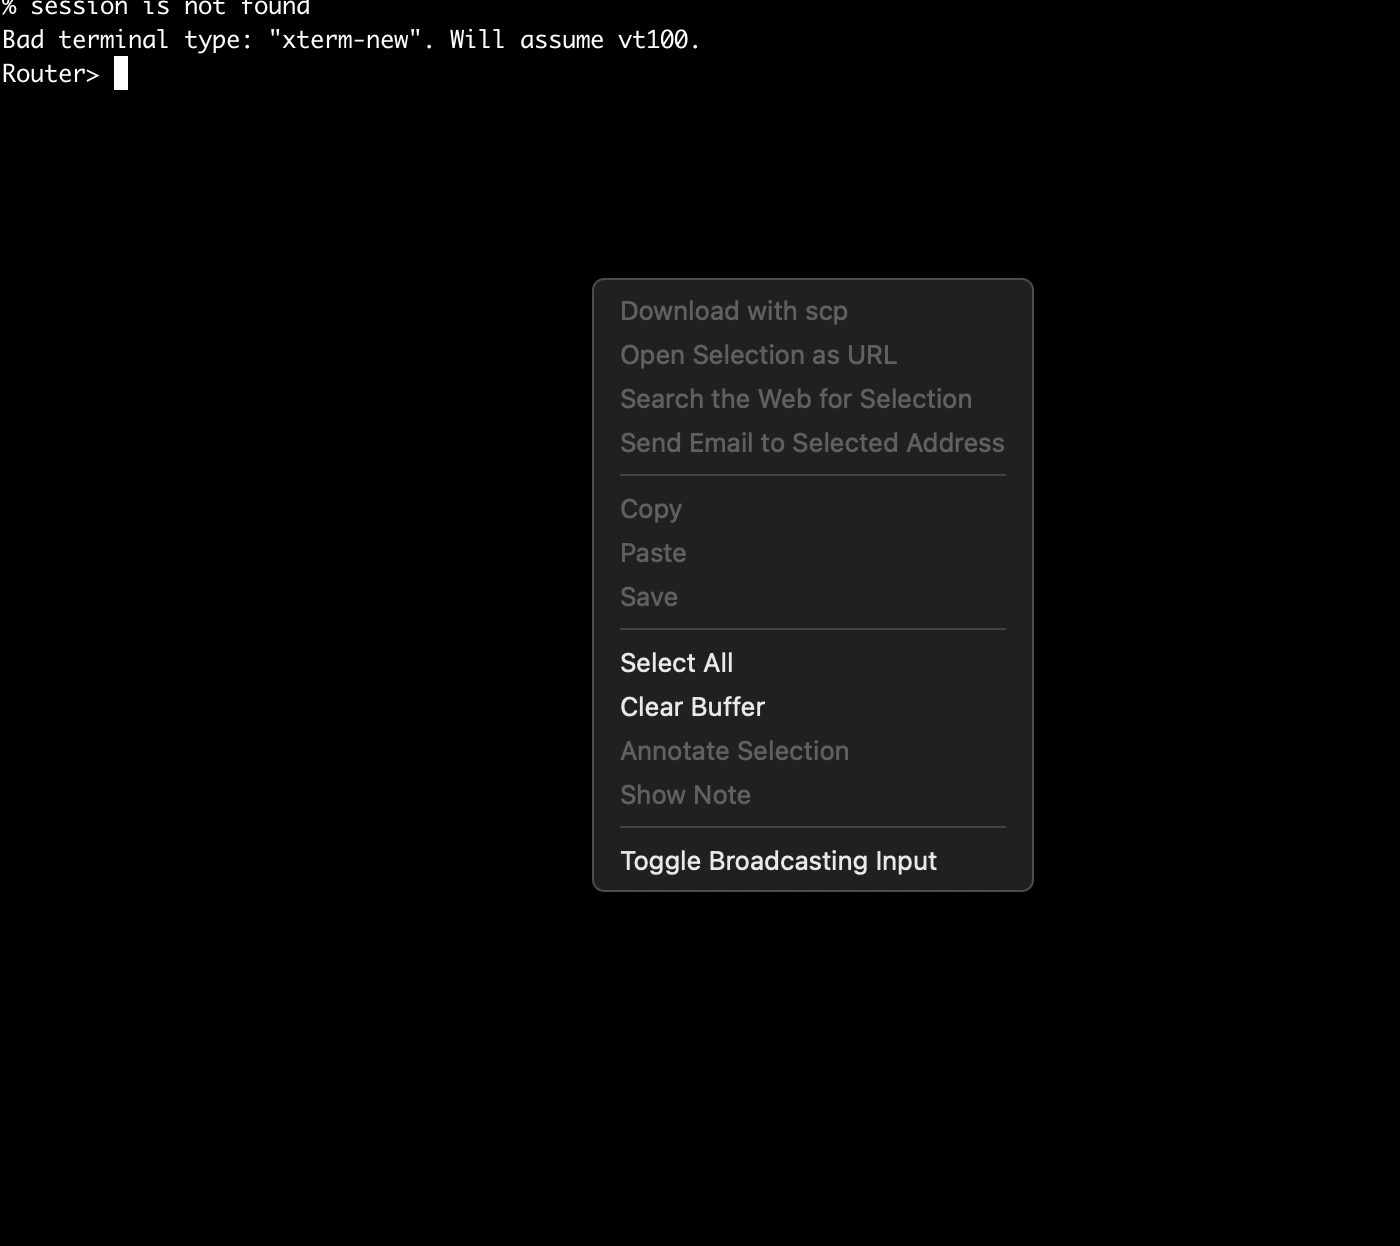
Task: Choose Copy in the context menu
Action: coord(650,509)
